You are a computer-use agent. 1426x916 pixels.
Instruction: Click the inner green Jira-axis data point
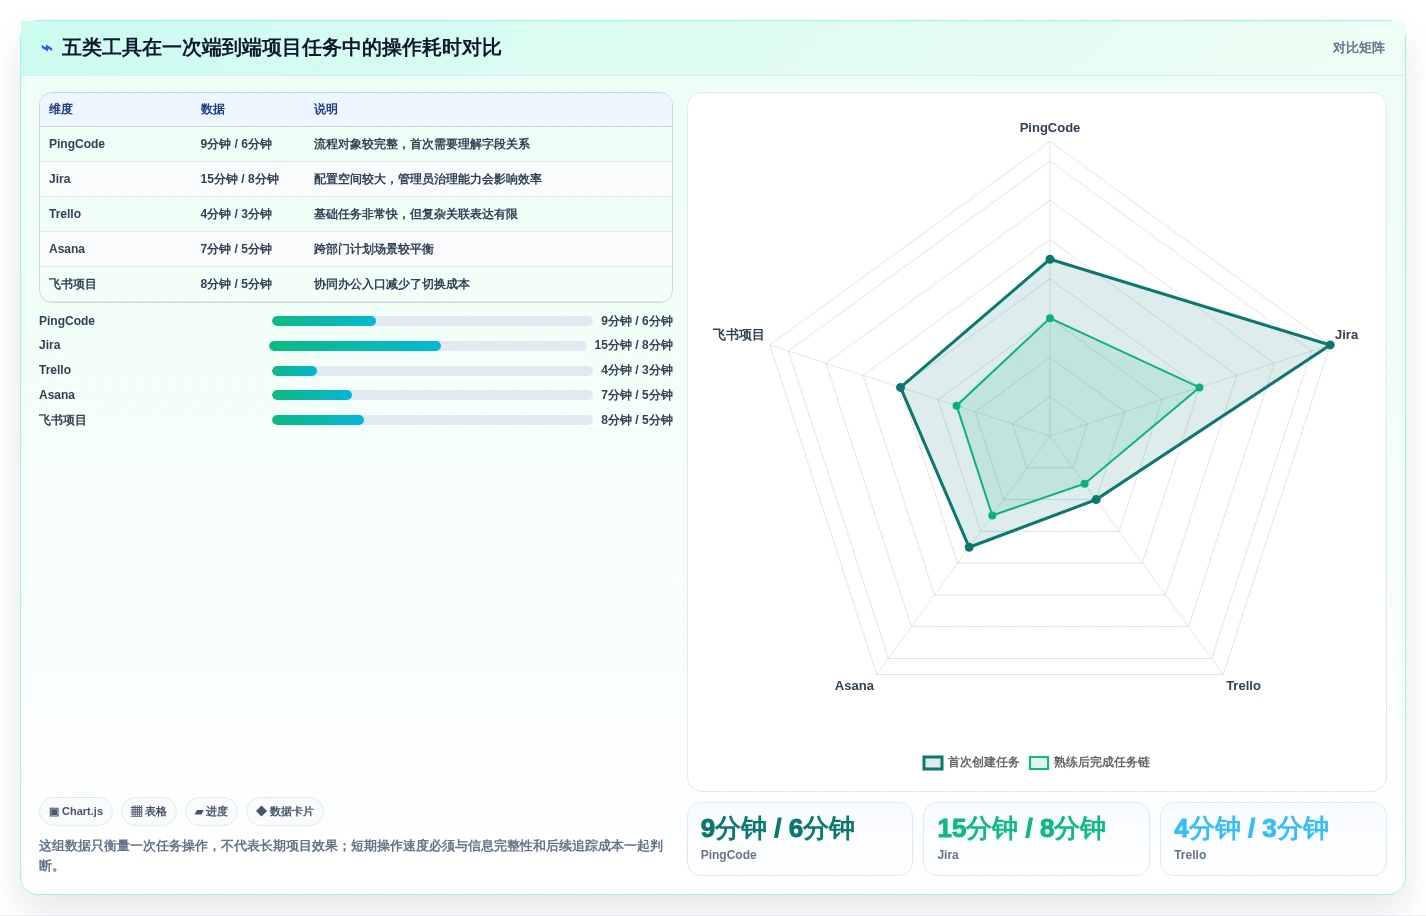click(x=1199, y=387)
